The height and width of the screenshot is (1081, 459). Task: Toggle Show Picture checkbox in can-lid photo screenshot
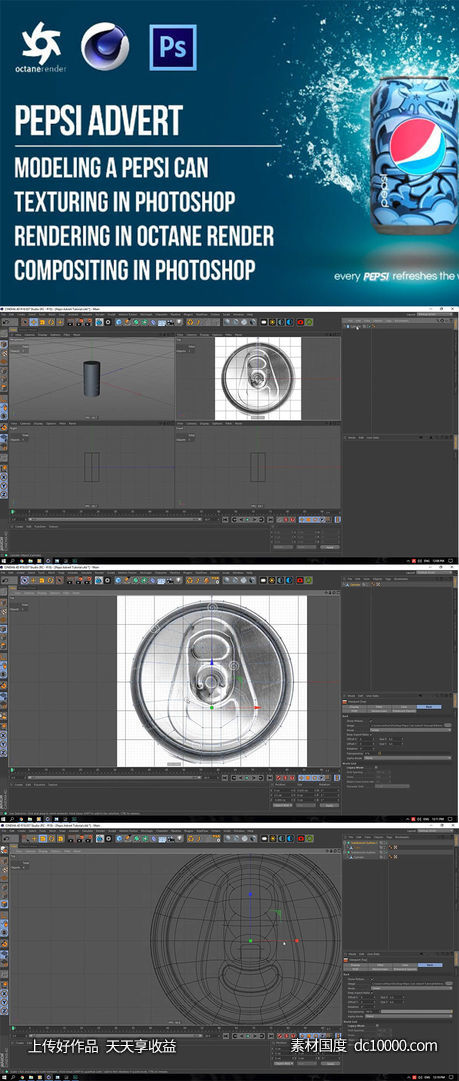[371, 720]
